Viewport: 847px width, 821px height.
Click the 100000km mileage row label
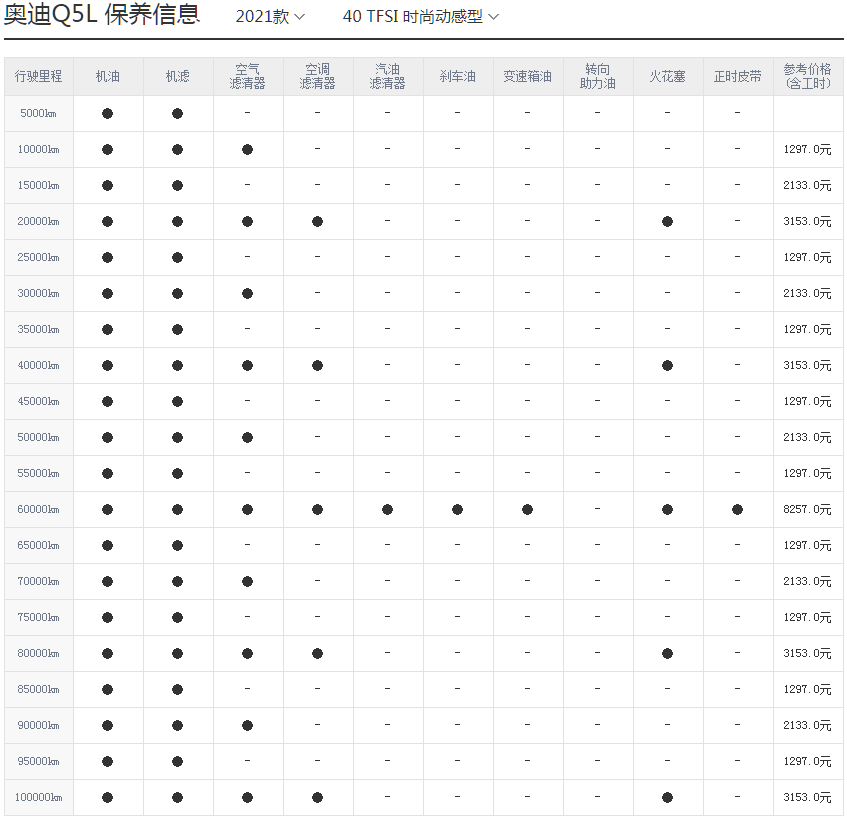coord(38,798)
